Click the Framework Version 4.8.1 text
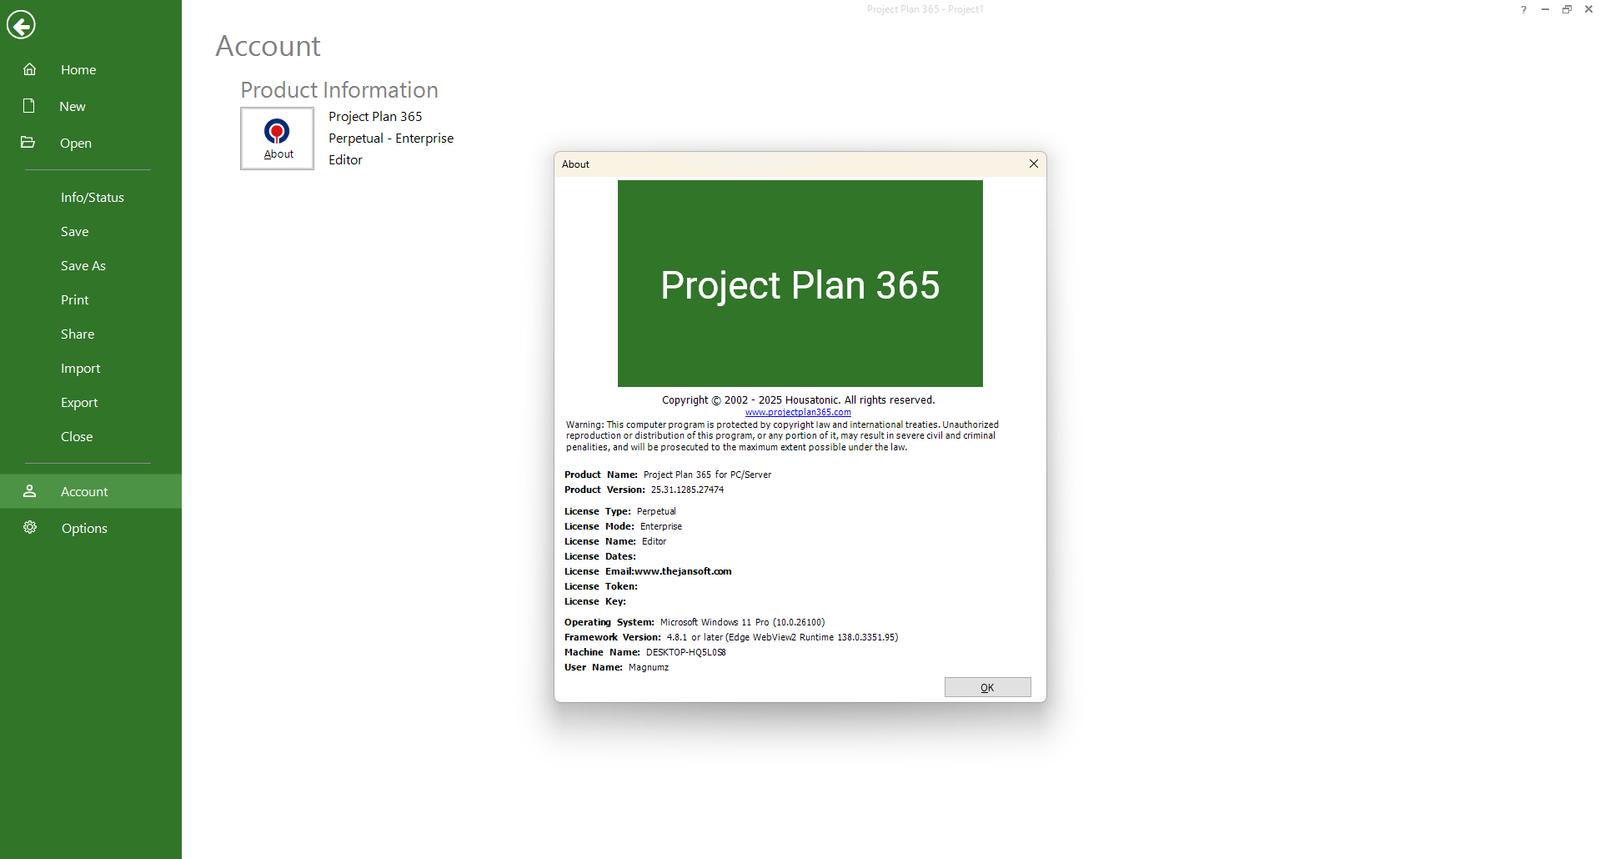 (731, 637)
